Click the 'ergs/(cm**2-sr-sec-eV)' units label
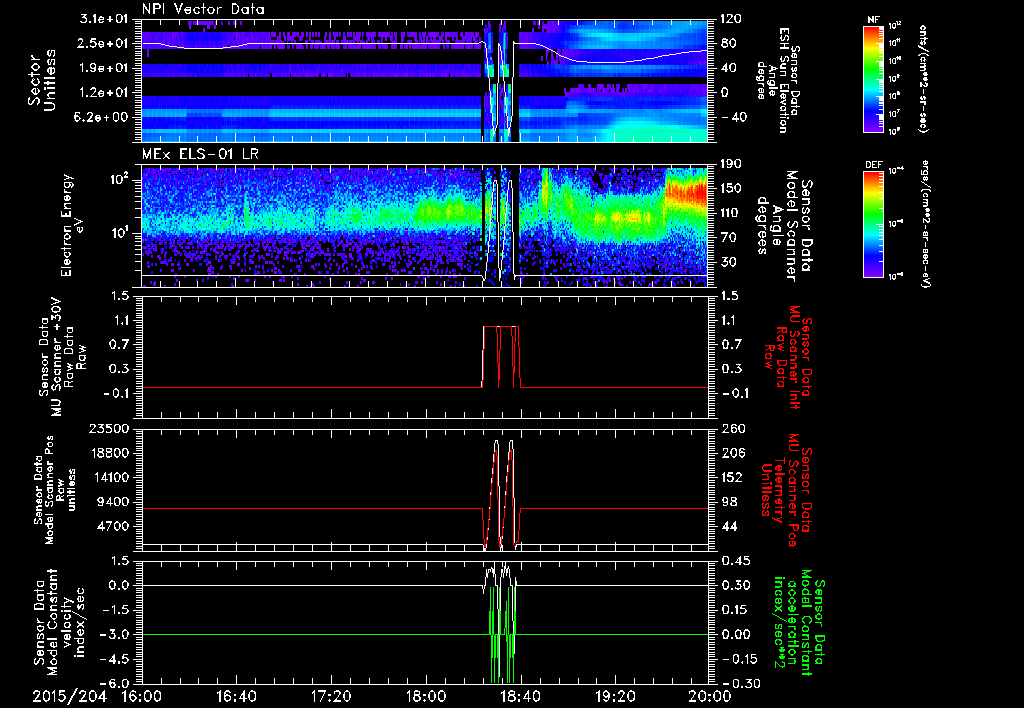This screenshot has width=1024, height=708. click(x=924, y=224)
